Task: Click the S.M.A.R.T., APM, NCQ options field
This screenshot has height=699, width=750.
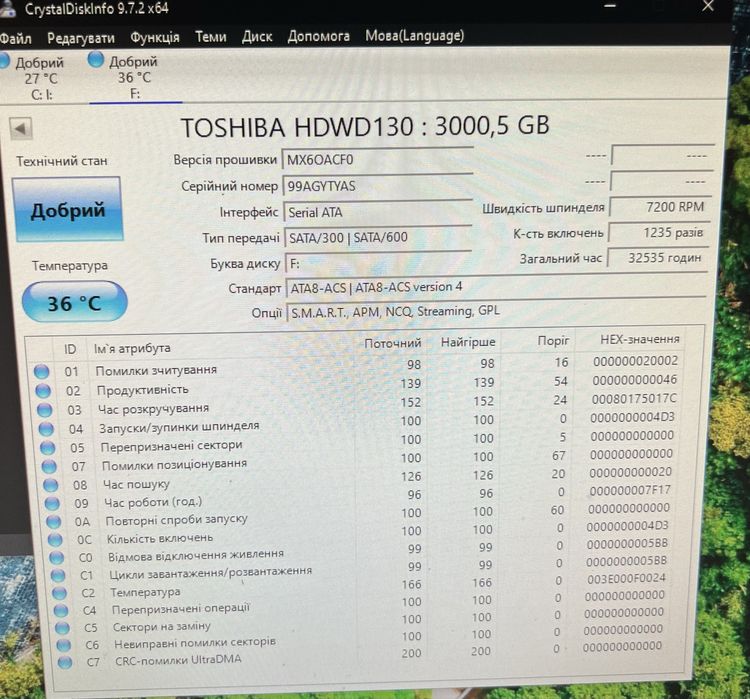Action: 496,311
